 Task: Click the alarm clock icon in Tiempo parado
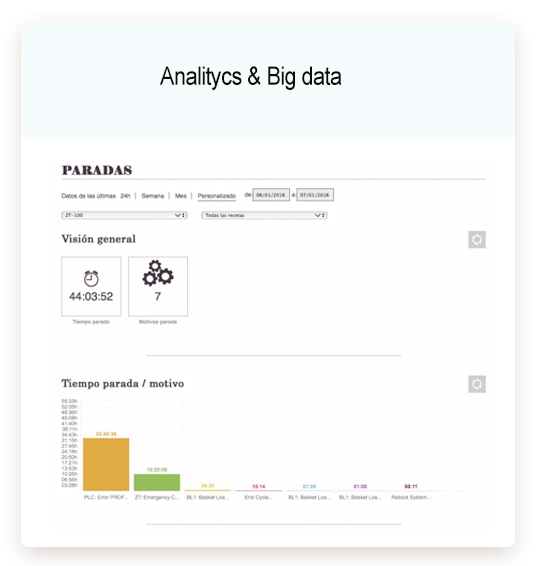(x=91, y=279)
